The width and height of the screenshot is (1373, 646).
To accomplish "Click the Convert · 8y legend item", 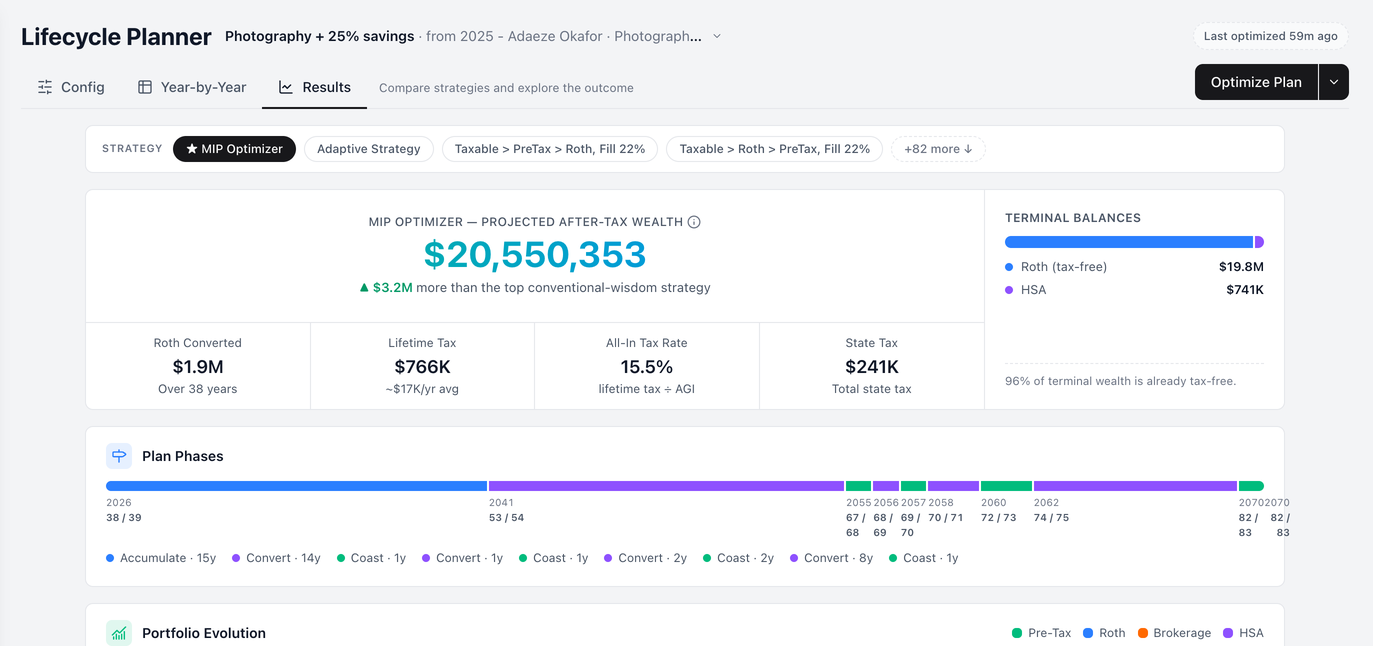I will point(831,558).
